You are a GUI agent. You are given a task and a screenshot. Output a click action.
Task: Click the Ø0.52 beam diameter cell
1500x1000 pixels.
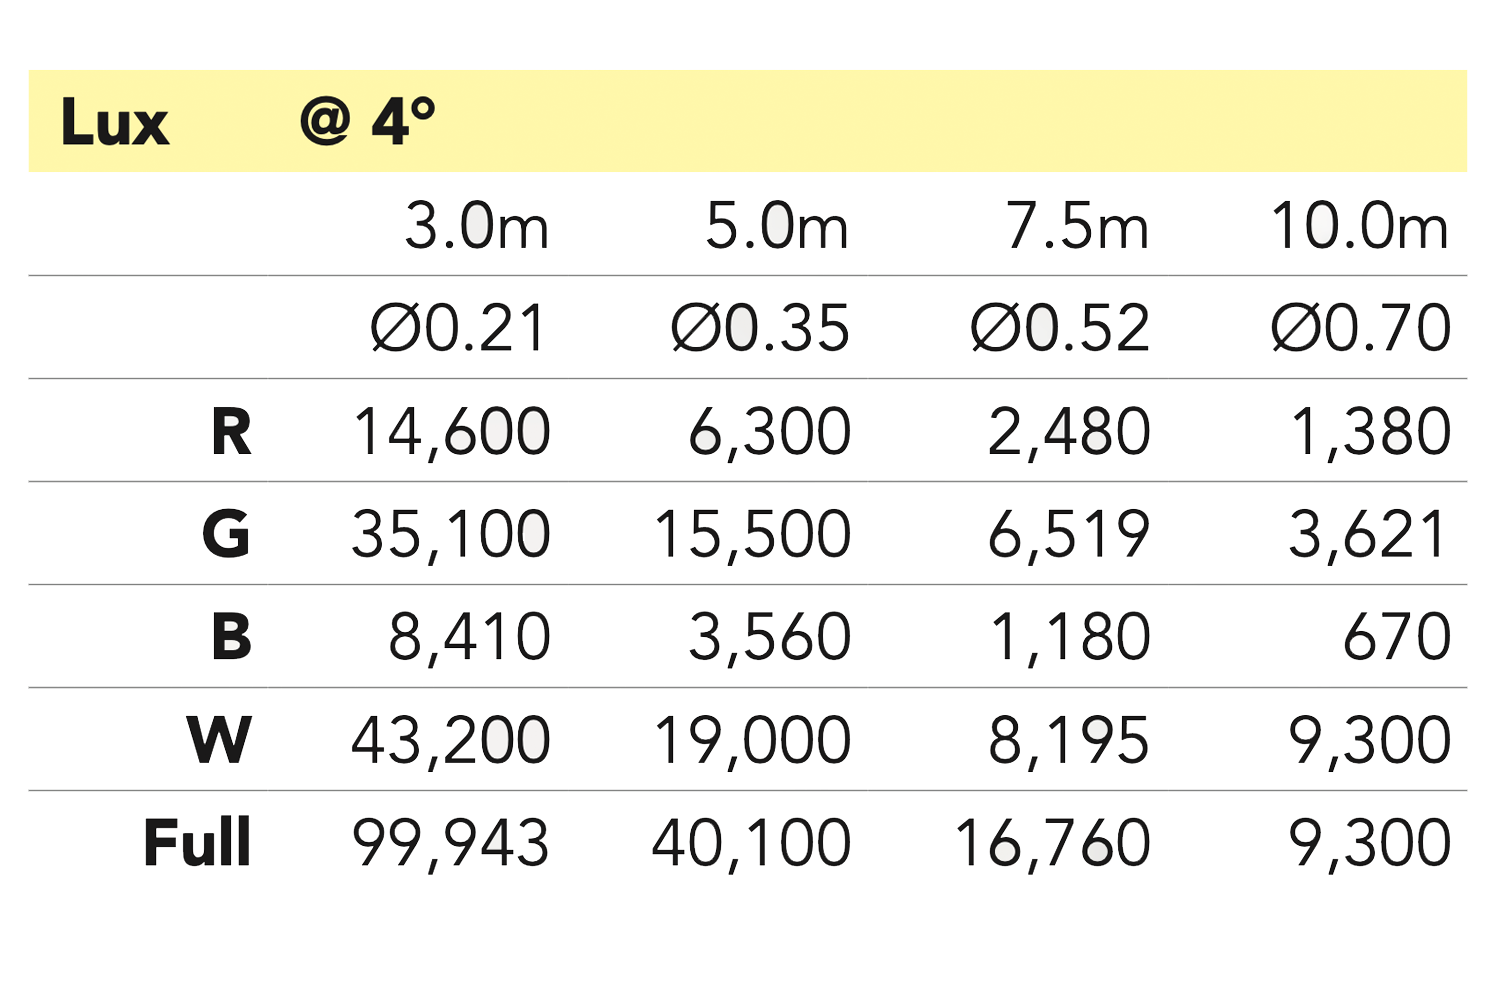click(x=1060, y=328)
